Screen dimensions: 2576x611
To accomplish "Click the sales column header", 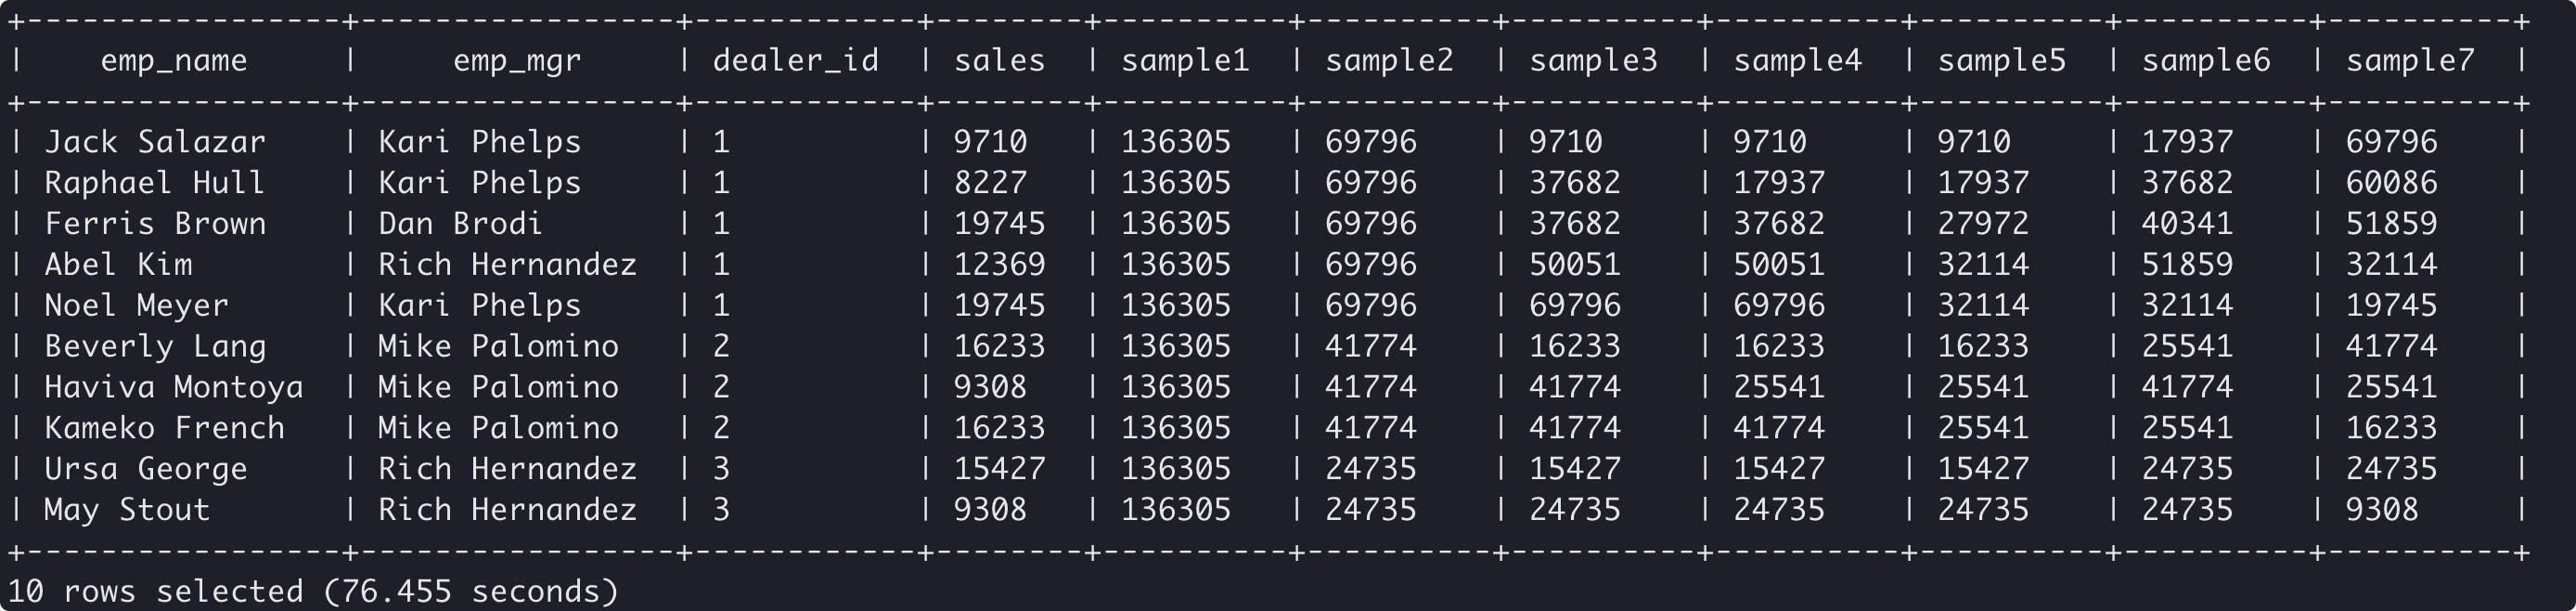I will (x=999, y=61).
